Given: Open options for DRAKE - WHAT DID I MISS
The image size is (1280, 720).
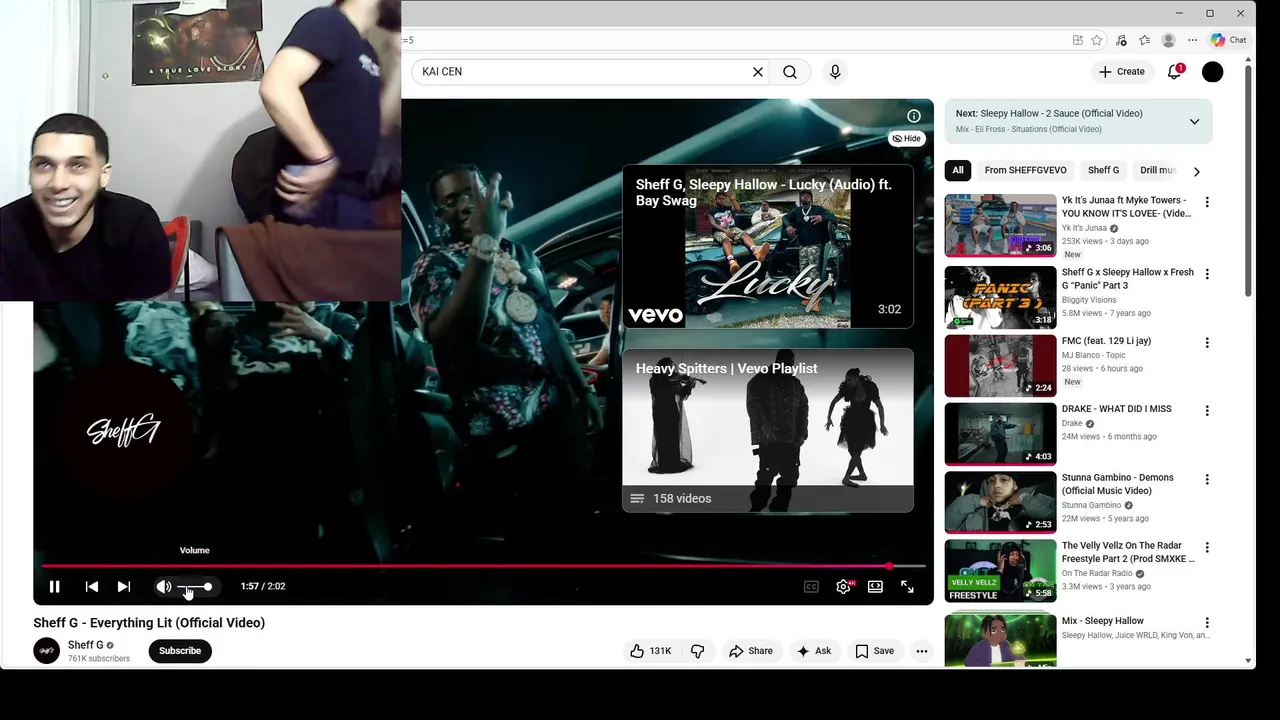Looking at the screenshot, I should 1207,411.
